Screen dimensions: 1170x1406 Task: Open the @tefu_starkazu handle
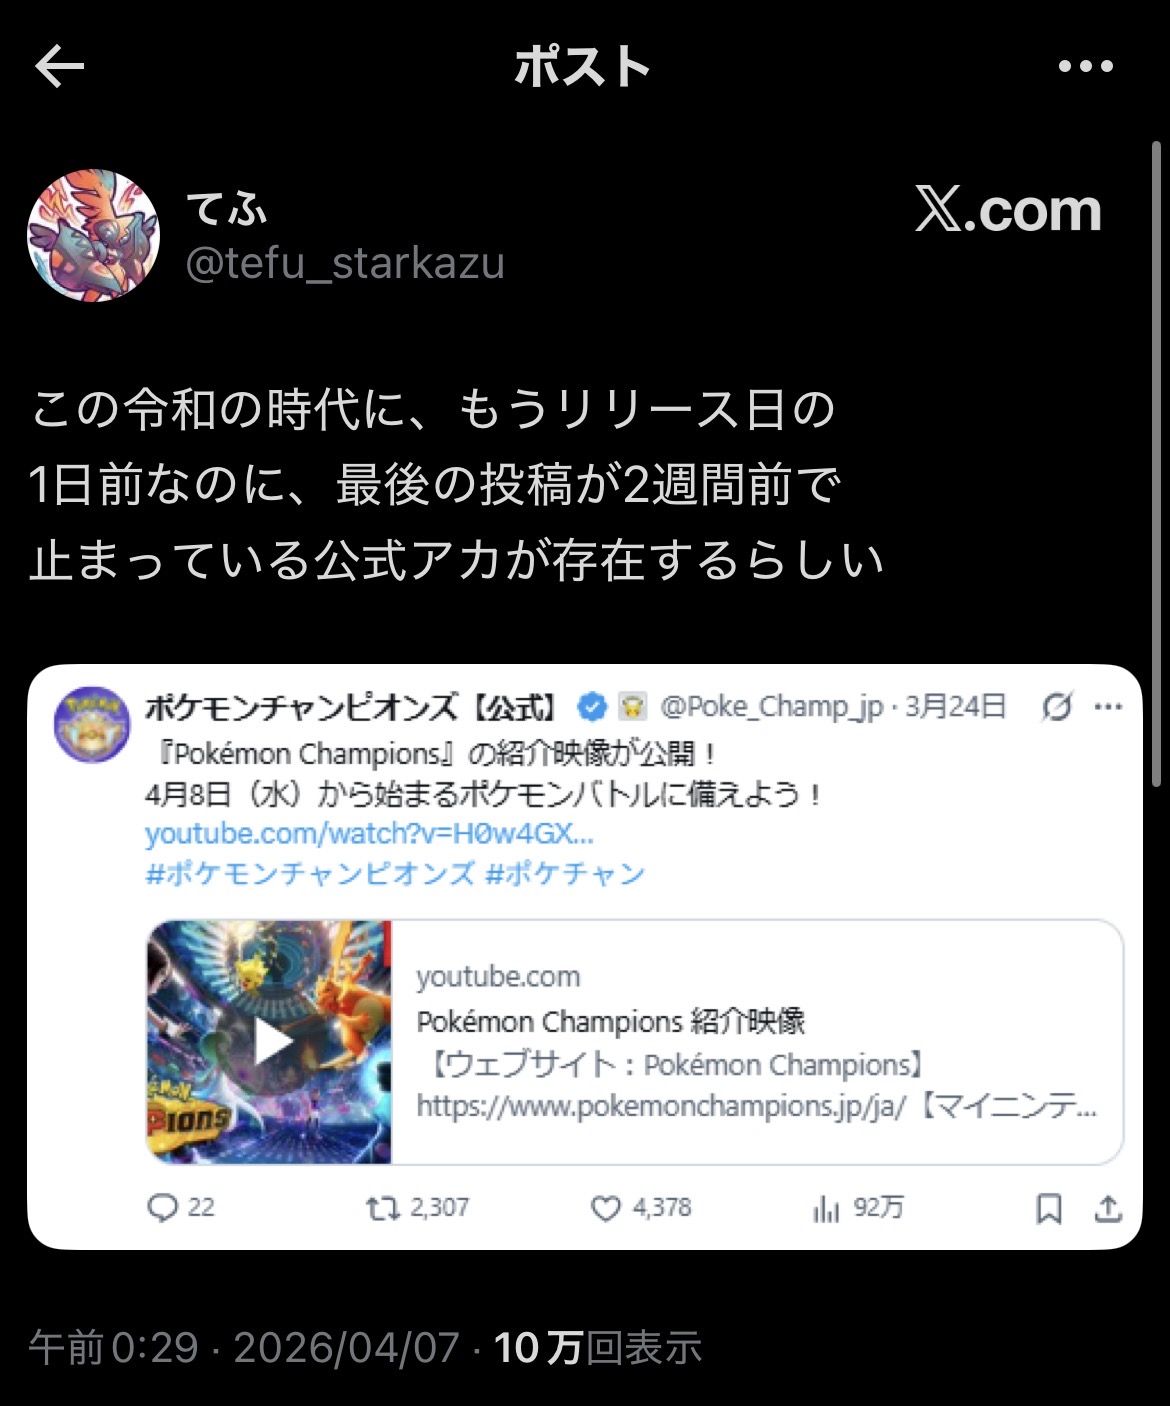pyautogui.click(x=345, y=263)
